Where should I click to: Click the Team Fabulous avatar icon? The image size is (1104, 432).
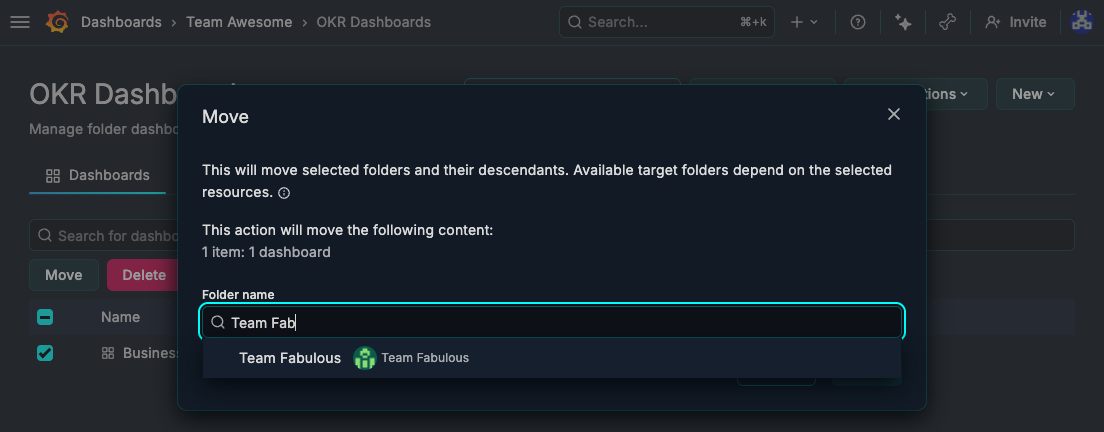point(365,358)
